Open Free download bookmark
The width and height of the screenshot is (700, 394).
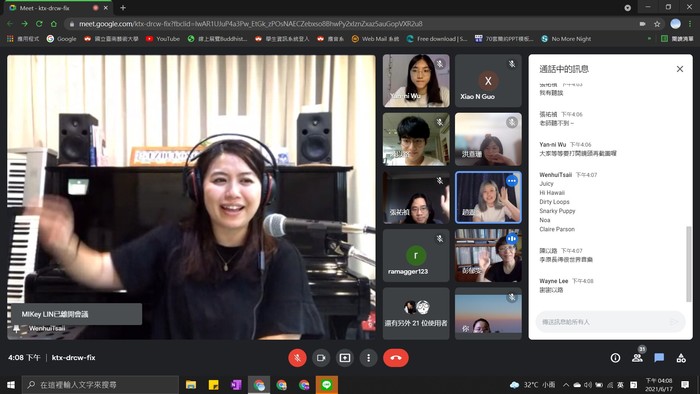coord(437,39)
